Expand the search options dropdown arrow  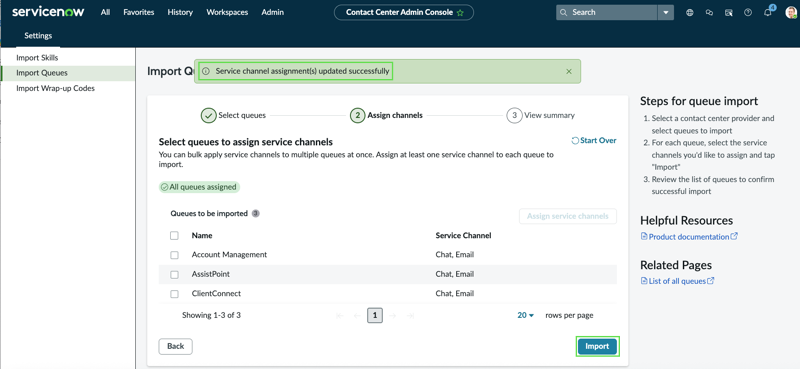point(665,13)
